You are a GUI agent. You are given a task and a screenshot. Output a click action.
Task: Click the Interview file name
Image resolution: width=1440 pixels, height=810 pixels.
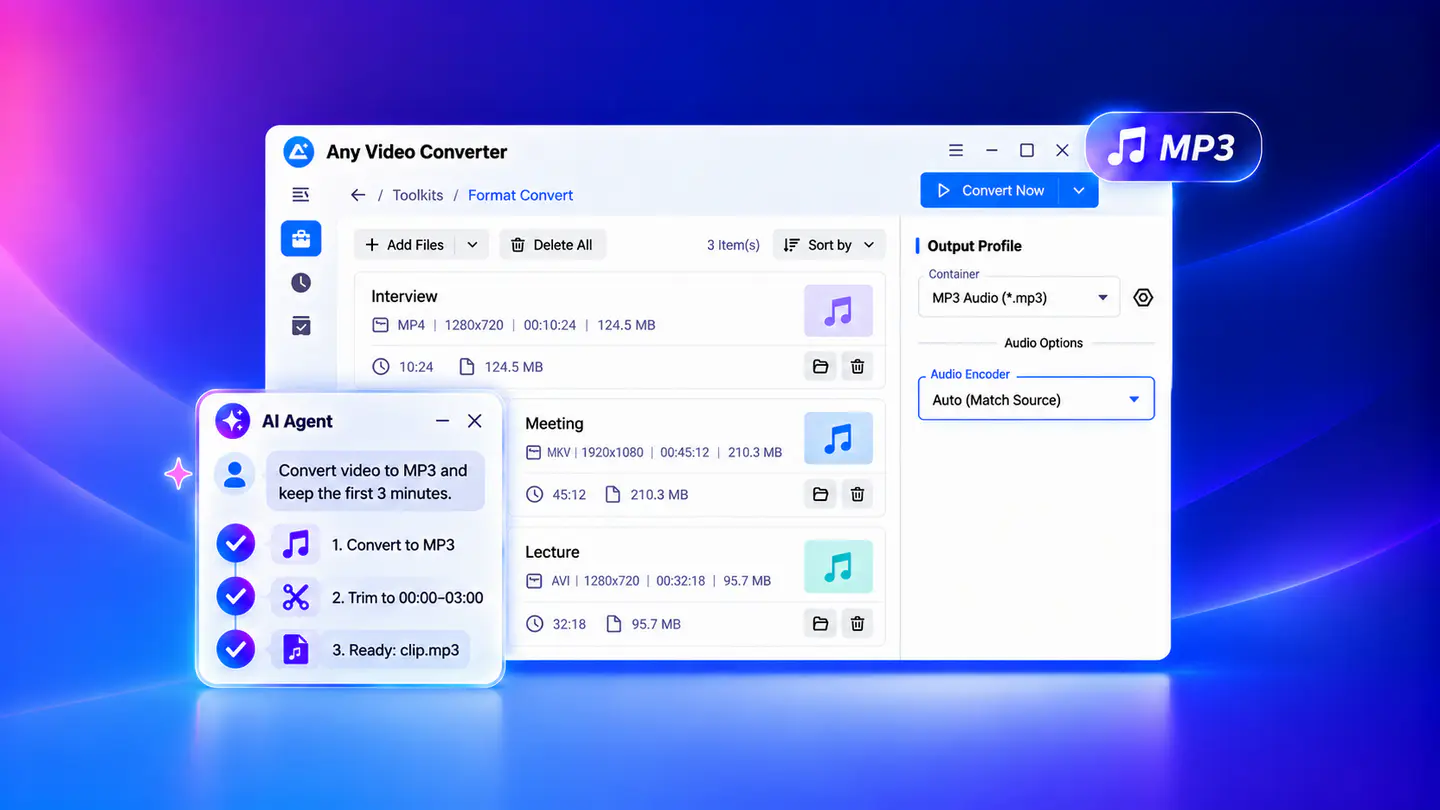pos(404,296)
